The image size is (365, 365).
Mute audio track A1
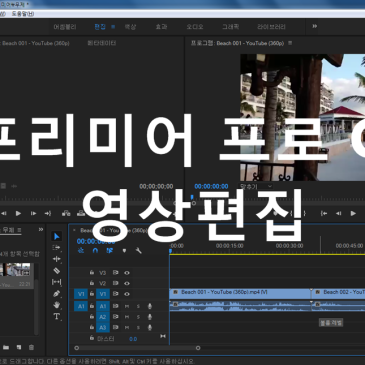127,306
